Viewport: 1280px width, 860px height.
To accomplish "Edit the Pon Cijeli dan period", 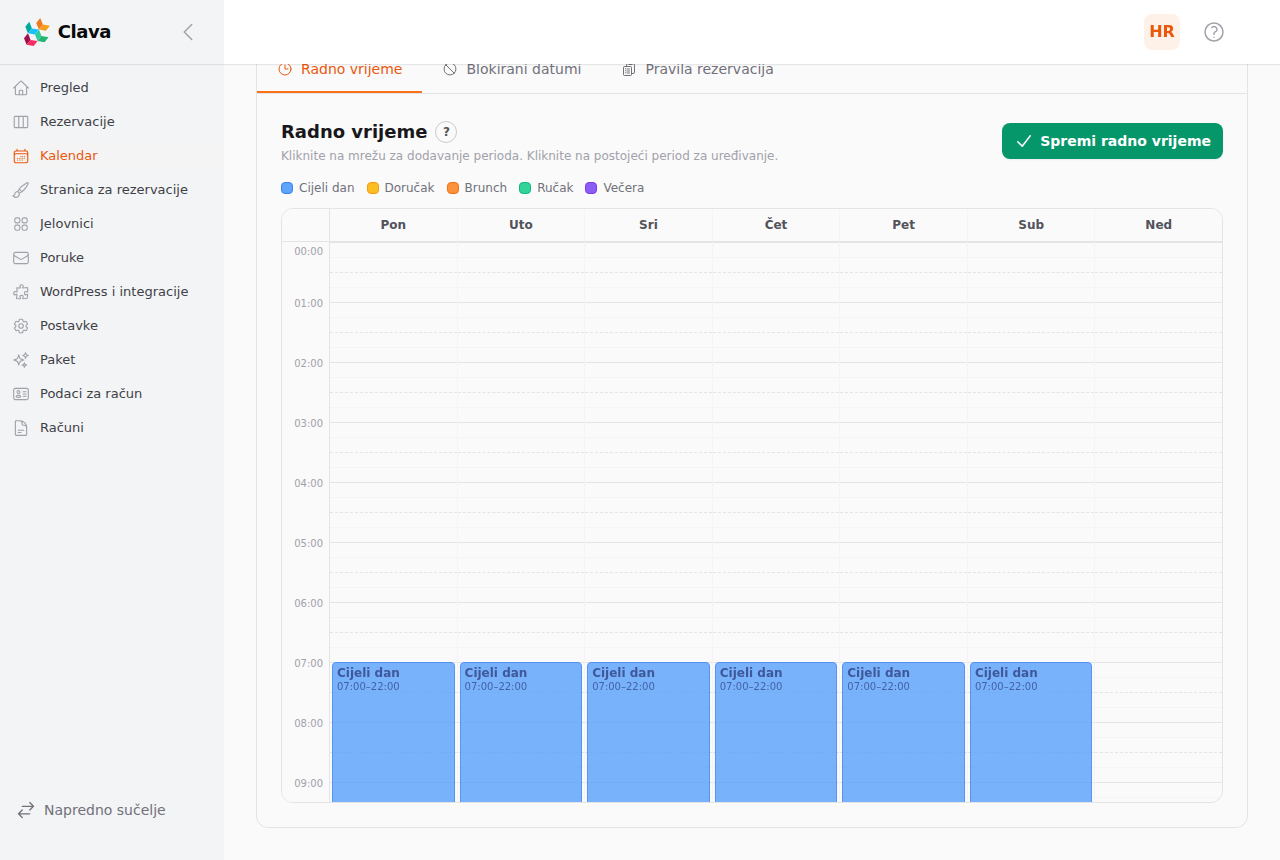I will pyautogui.click(x=393, y=732).
